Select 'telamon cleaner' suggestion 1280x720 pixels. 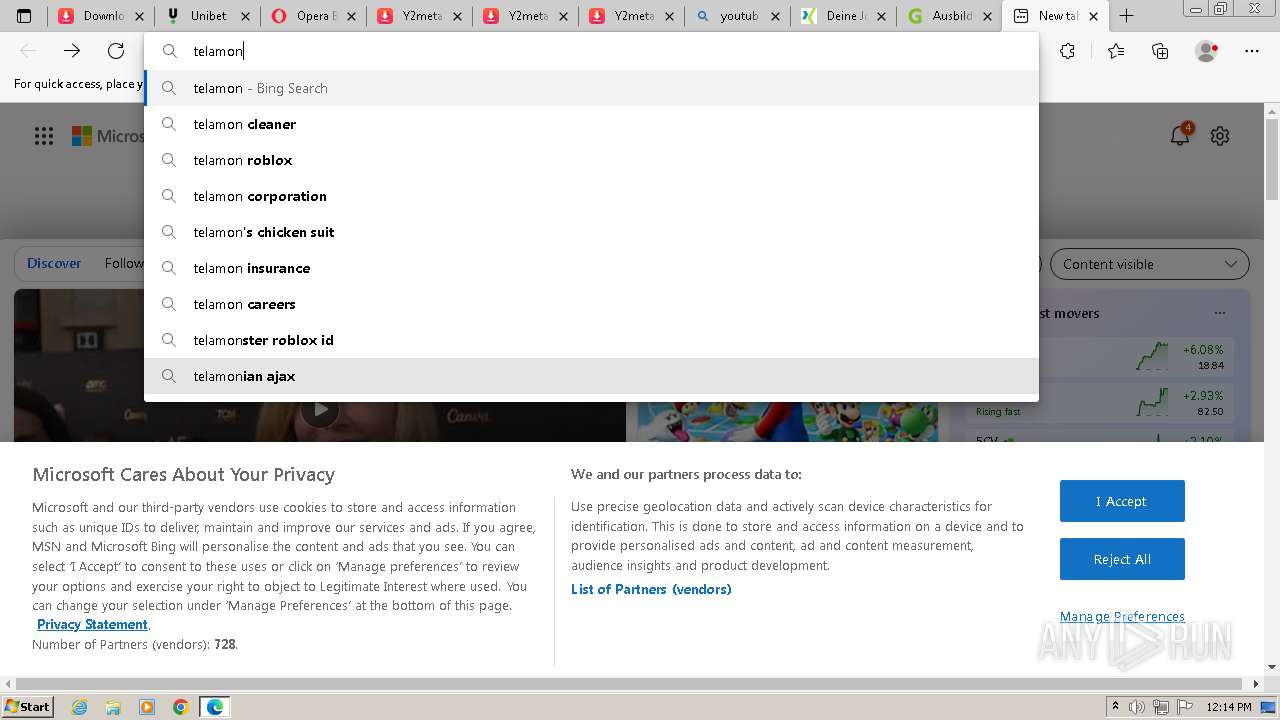592,124
